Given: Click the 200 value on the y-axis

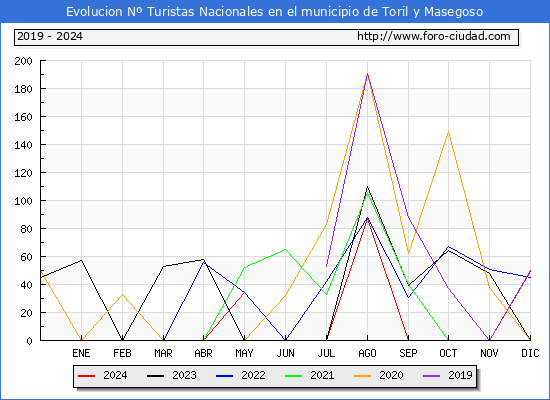Looking at the screenshot, I should (x=24, y=61).
